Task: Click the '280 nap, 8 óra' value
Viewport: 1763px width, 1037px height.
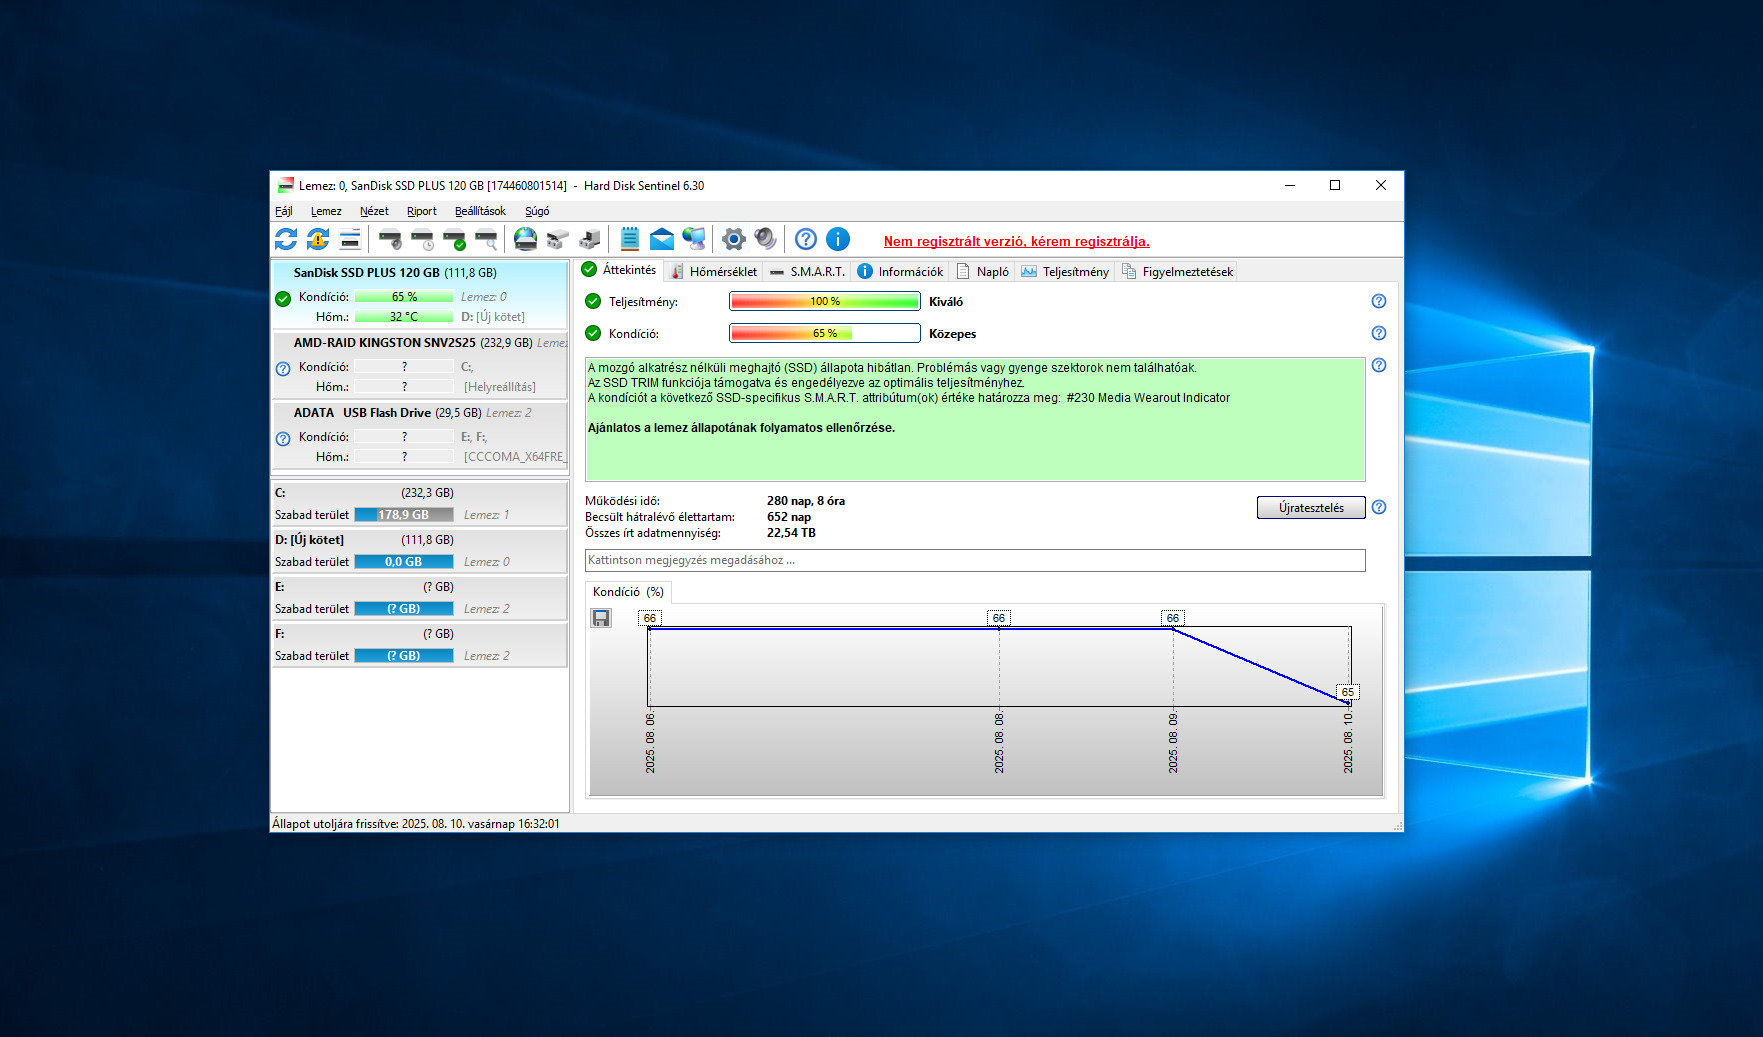Action: pyautogui.click(x=806, y=501)
